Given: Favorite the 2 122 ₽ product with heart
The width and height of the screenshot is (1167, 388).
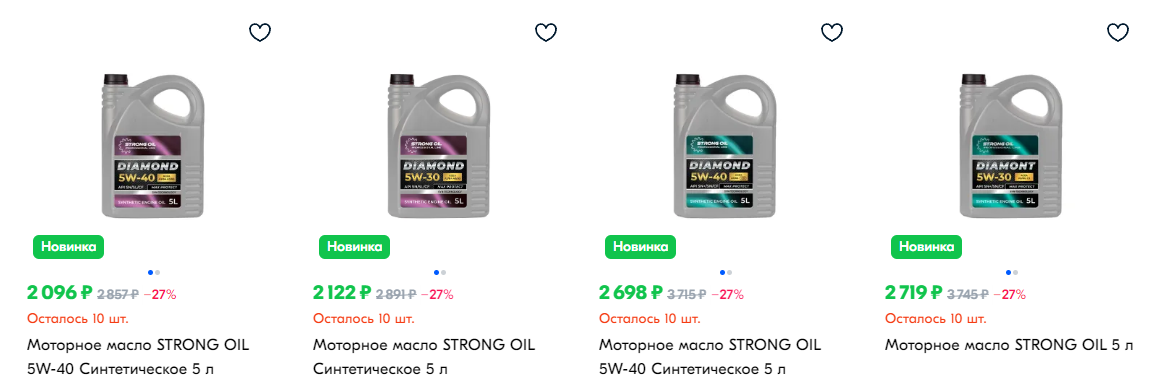Looking at the screenshot, I should [546, 32].
